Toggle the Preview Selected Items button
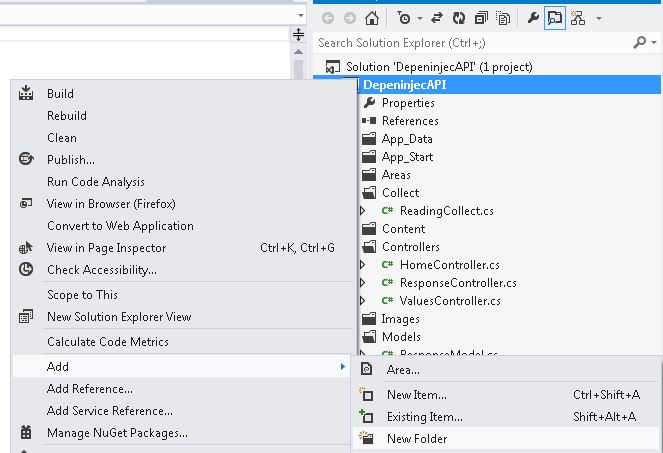 555,18
